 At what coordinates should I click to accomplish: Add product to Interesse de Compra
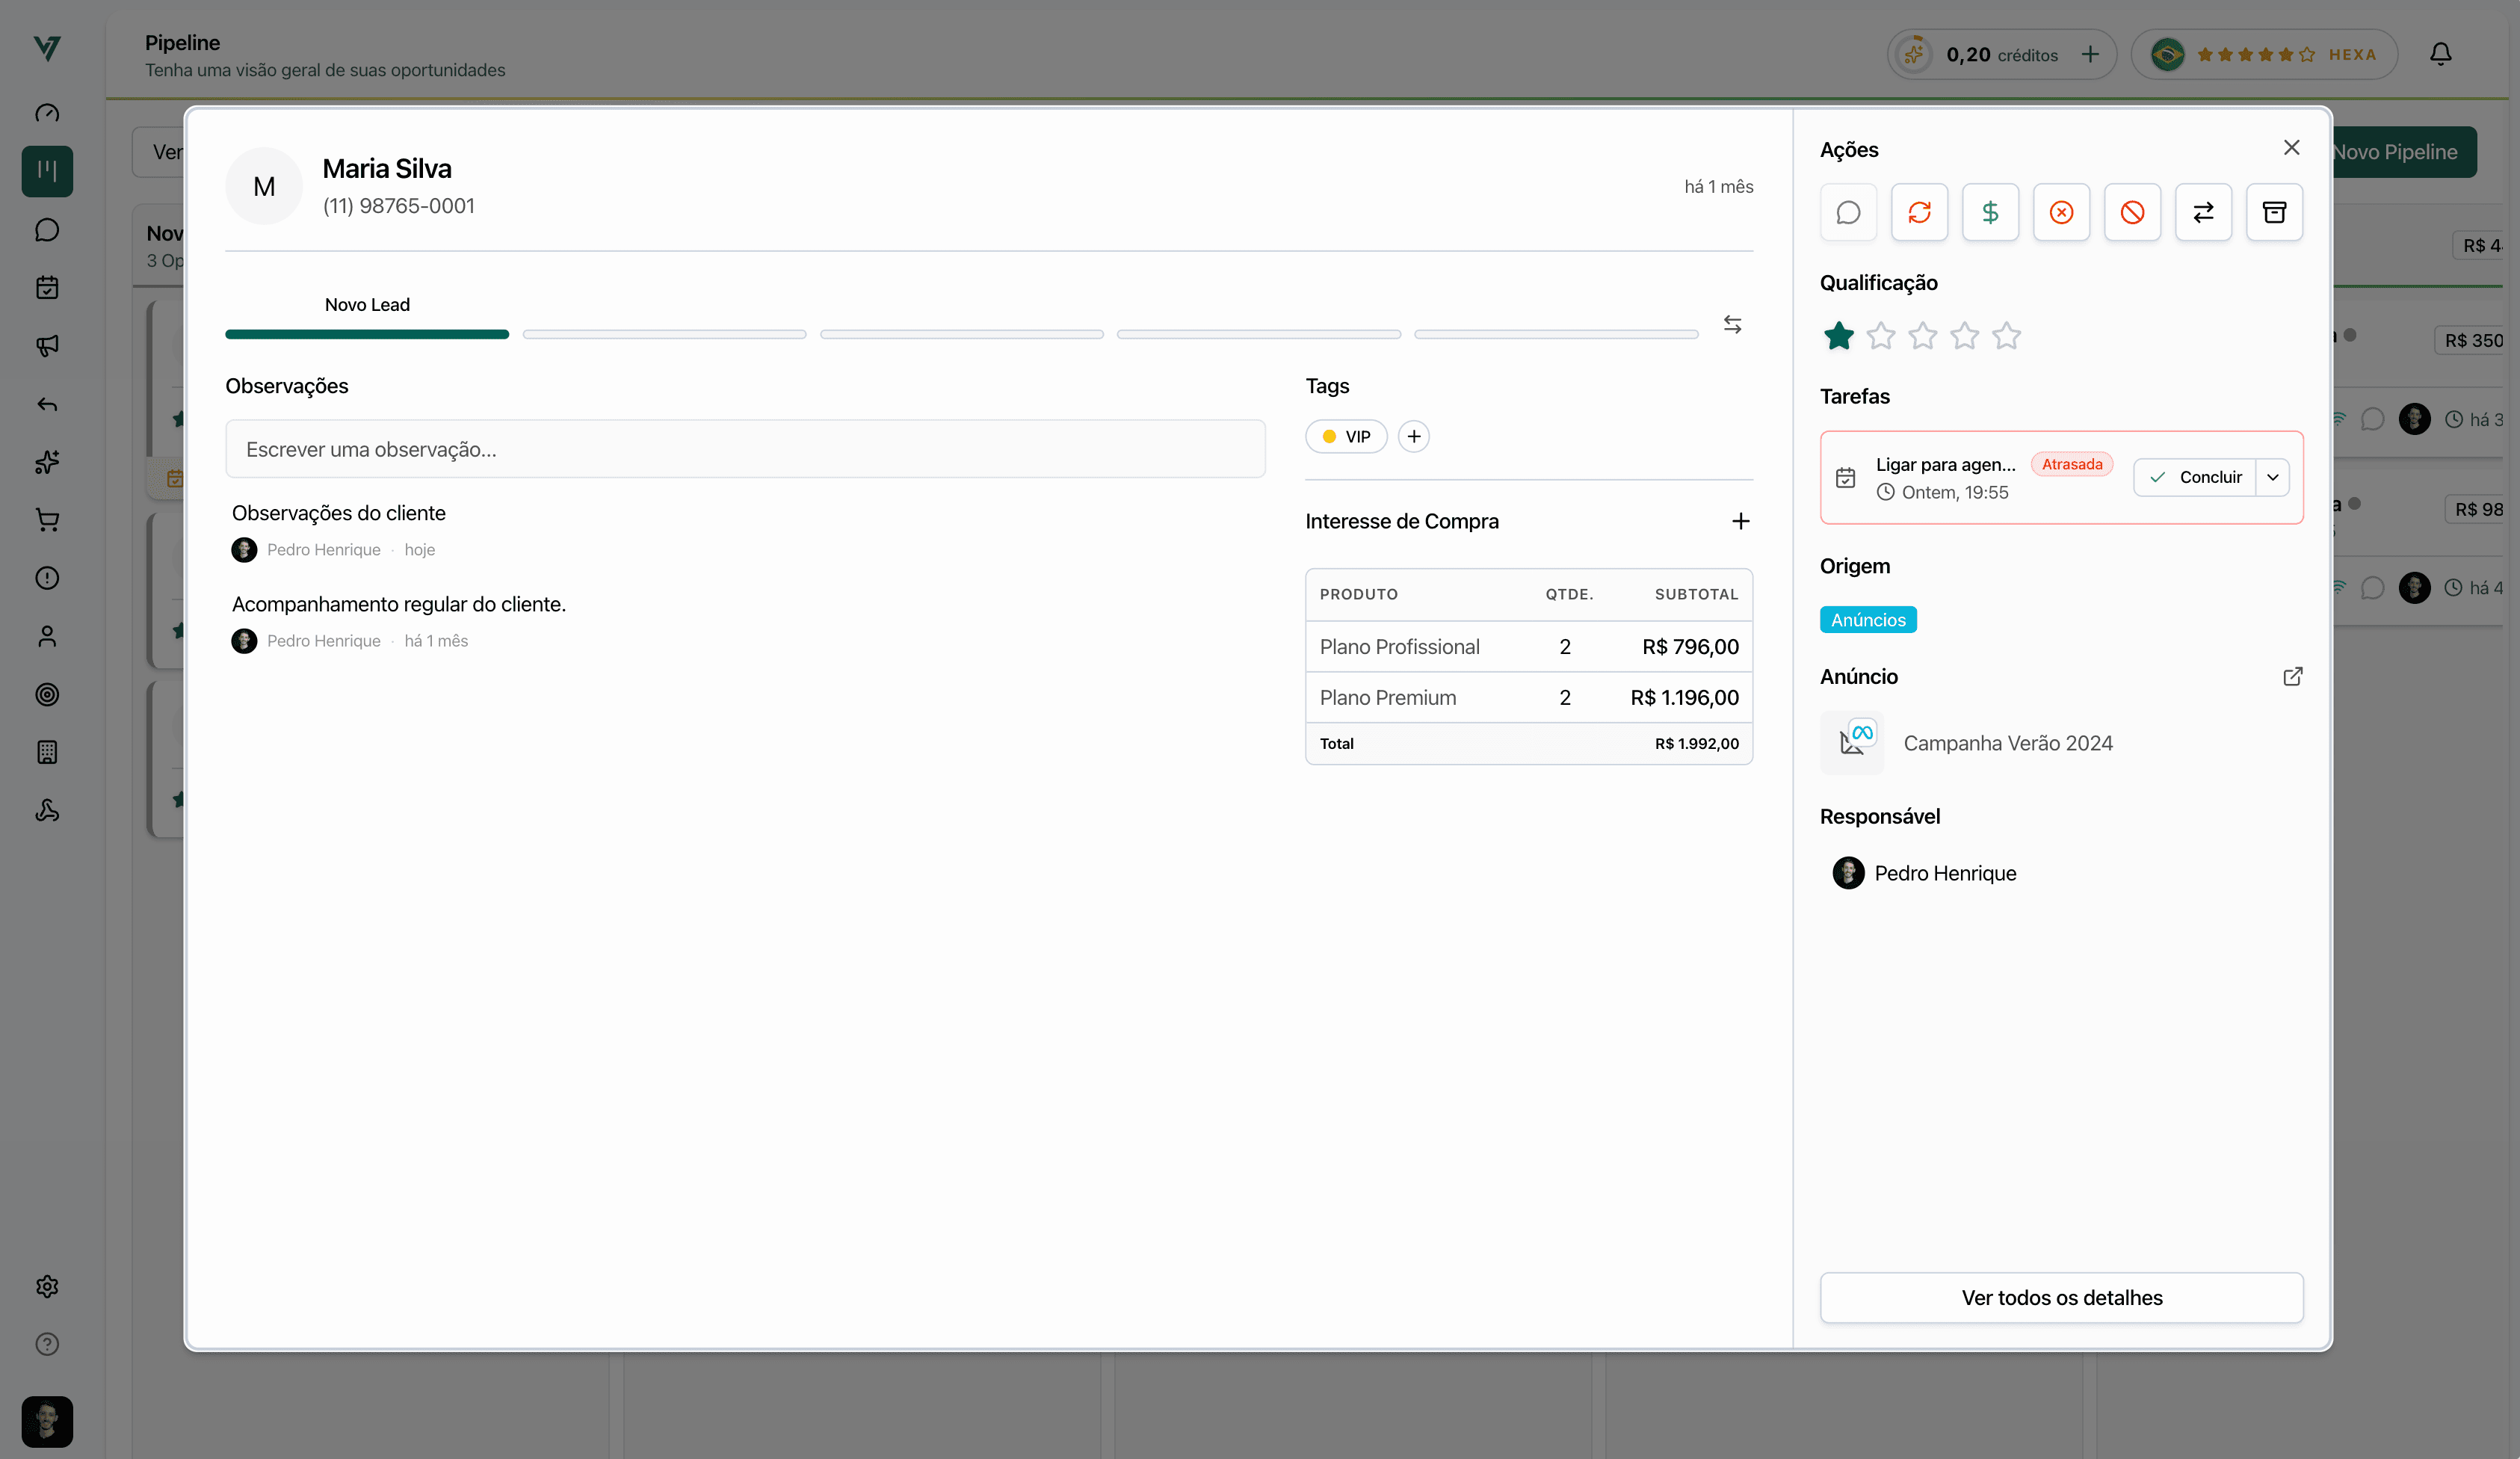point(1740,521)
